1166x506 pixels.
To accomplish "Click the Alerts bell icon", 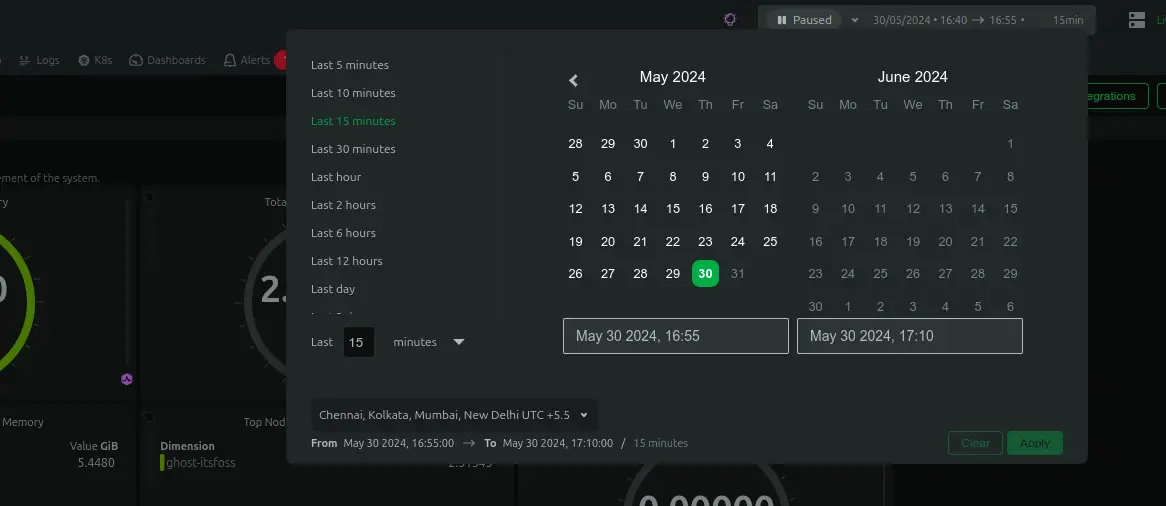I will [231, 60].
